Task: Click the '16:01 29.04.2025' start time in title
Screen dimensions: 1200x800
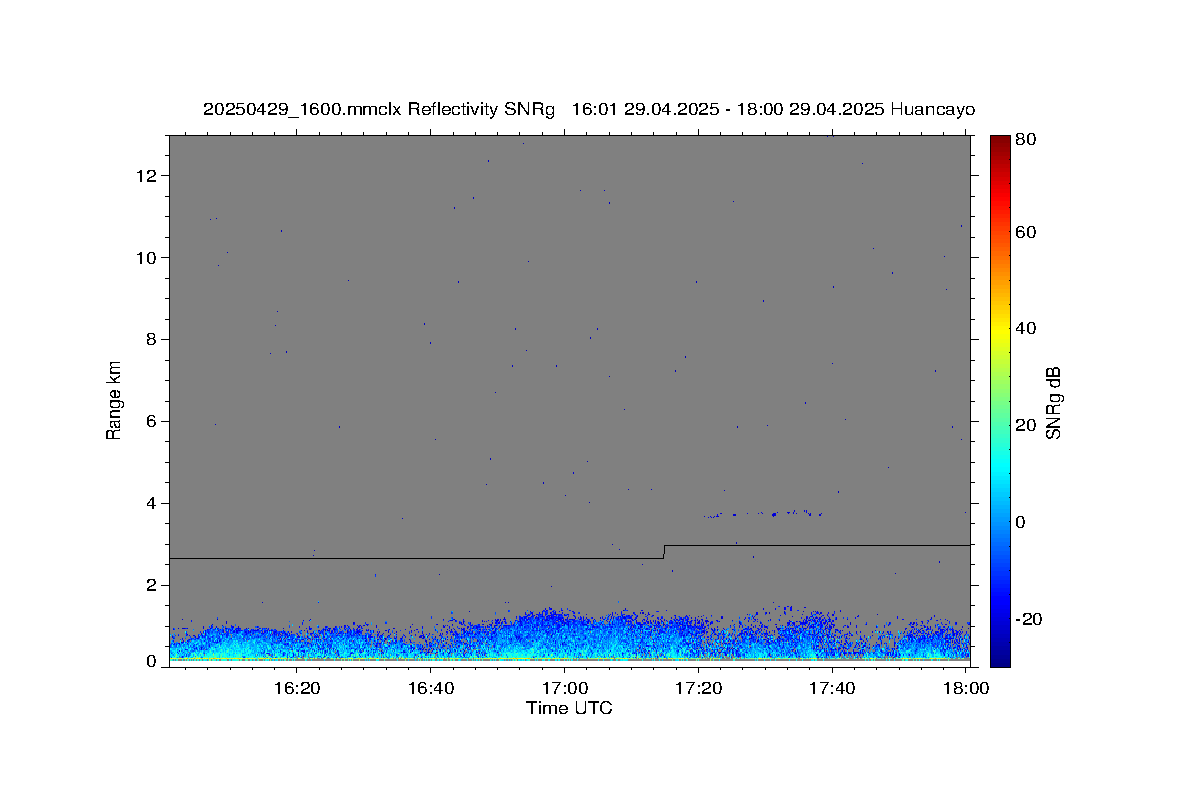Action: (645, 109)
